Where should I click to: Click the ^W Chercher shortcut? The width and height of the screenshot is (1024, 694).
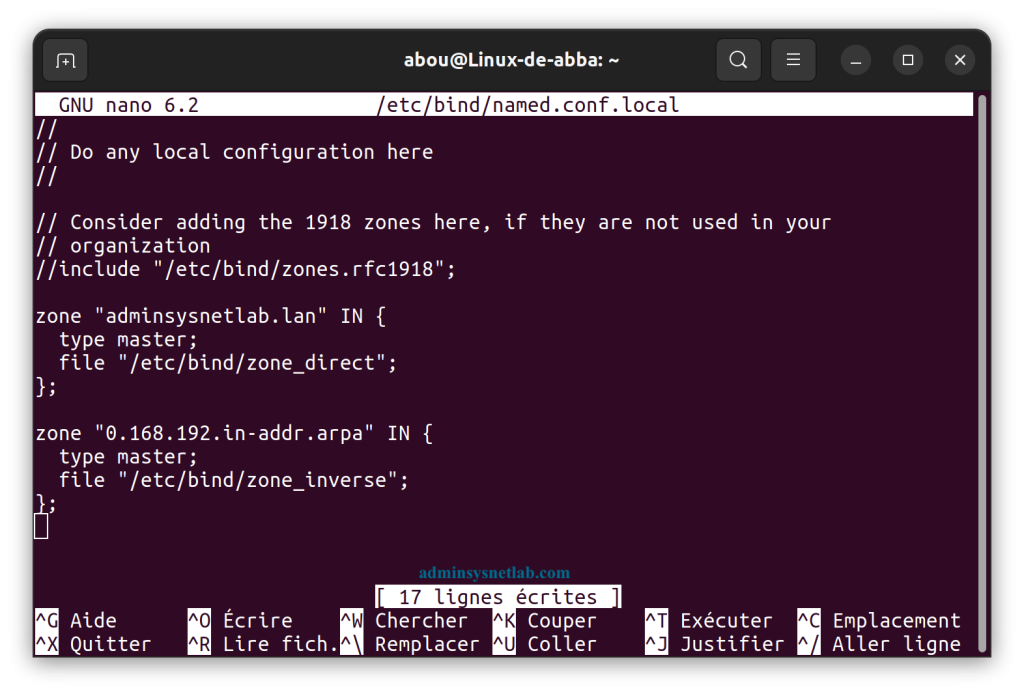[x=404, y=620]
